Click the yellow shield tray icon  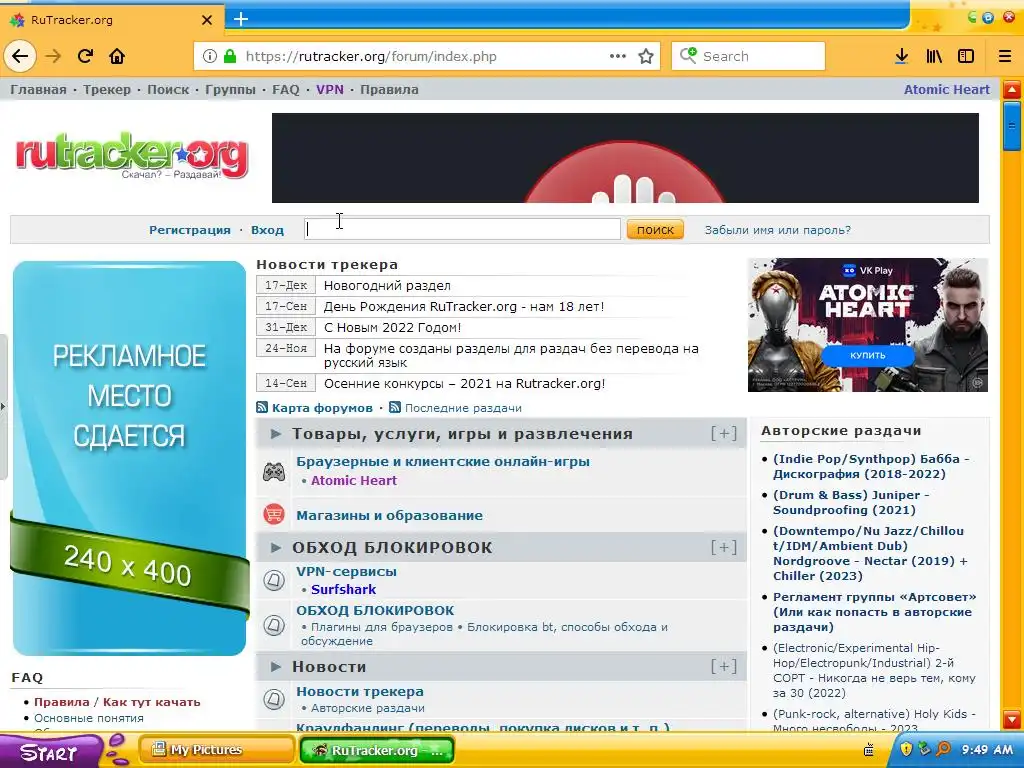tap(906, 748)
